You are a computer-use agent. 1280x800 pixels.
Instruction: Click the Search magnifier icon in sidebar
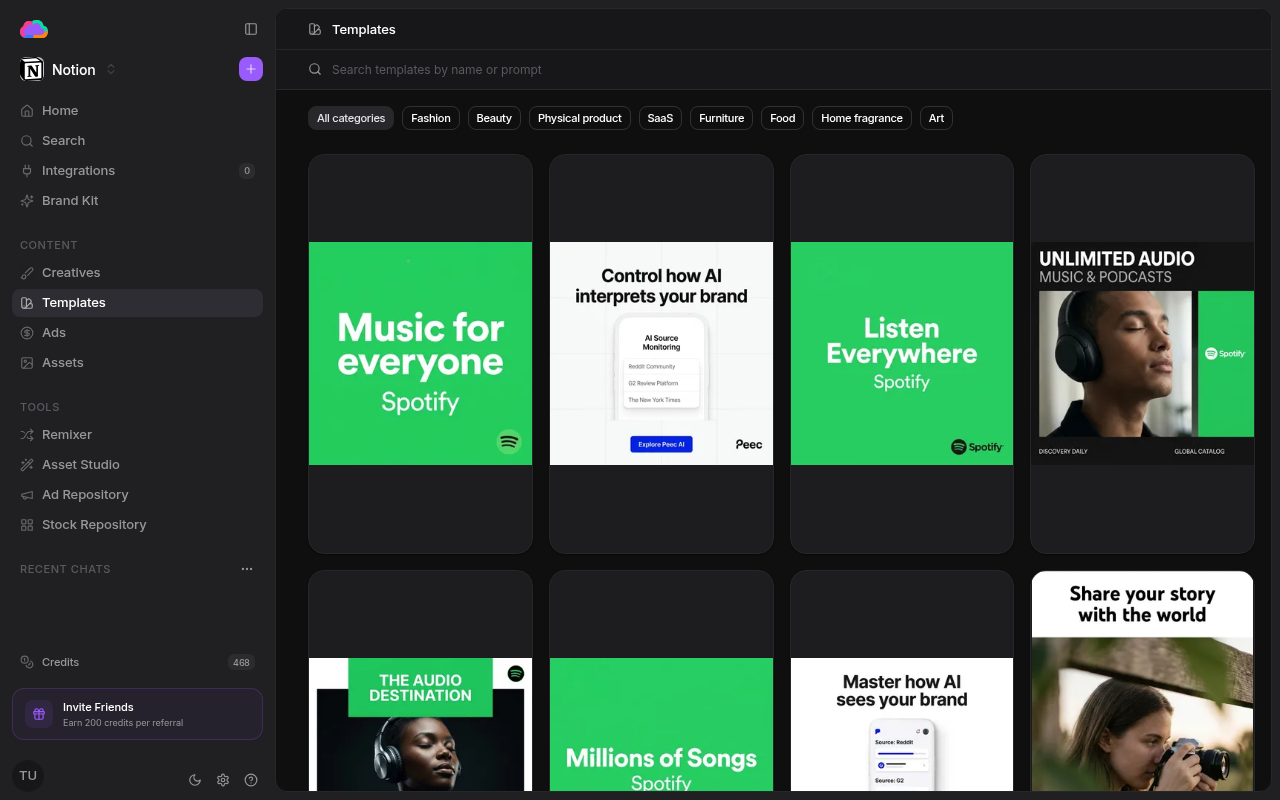point(27,141)
